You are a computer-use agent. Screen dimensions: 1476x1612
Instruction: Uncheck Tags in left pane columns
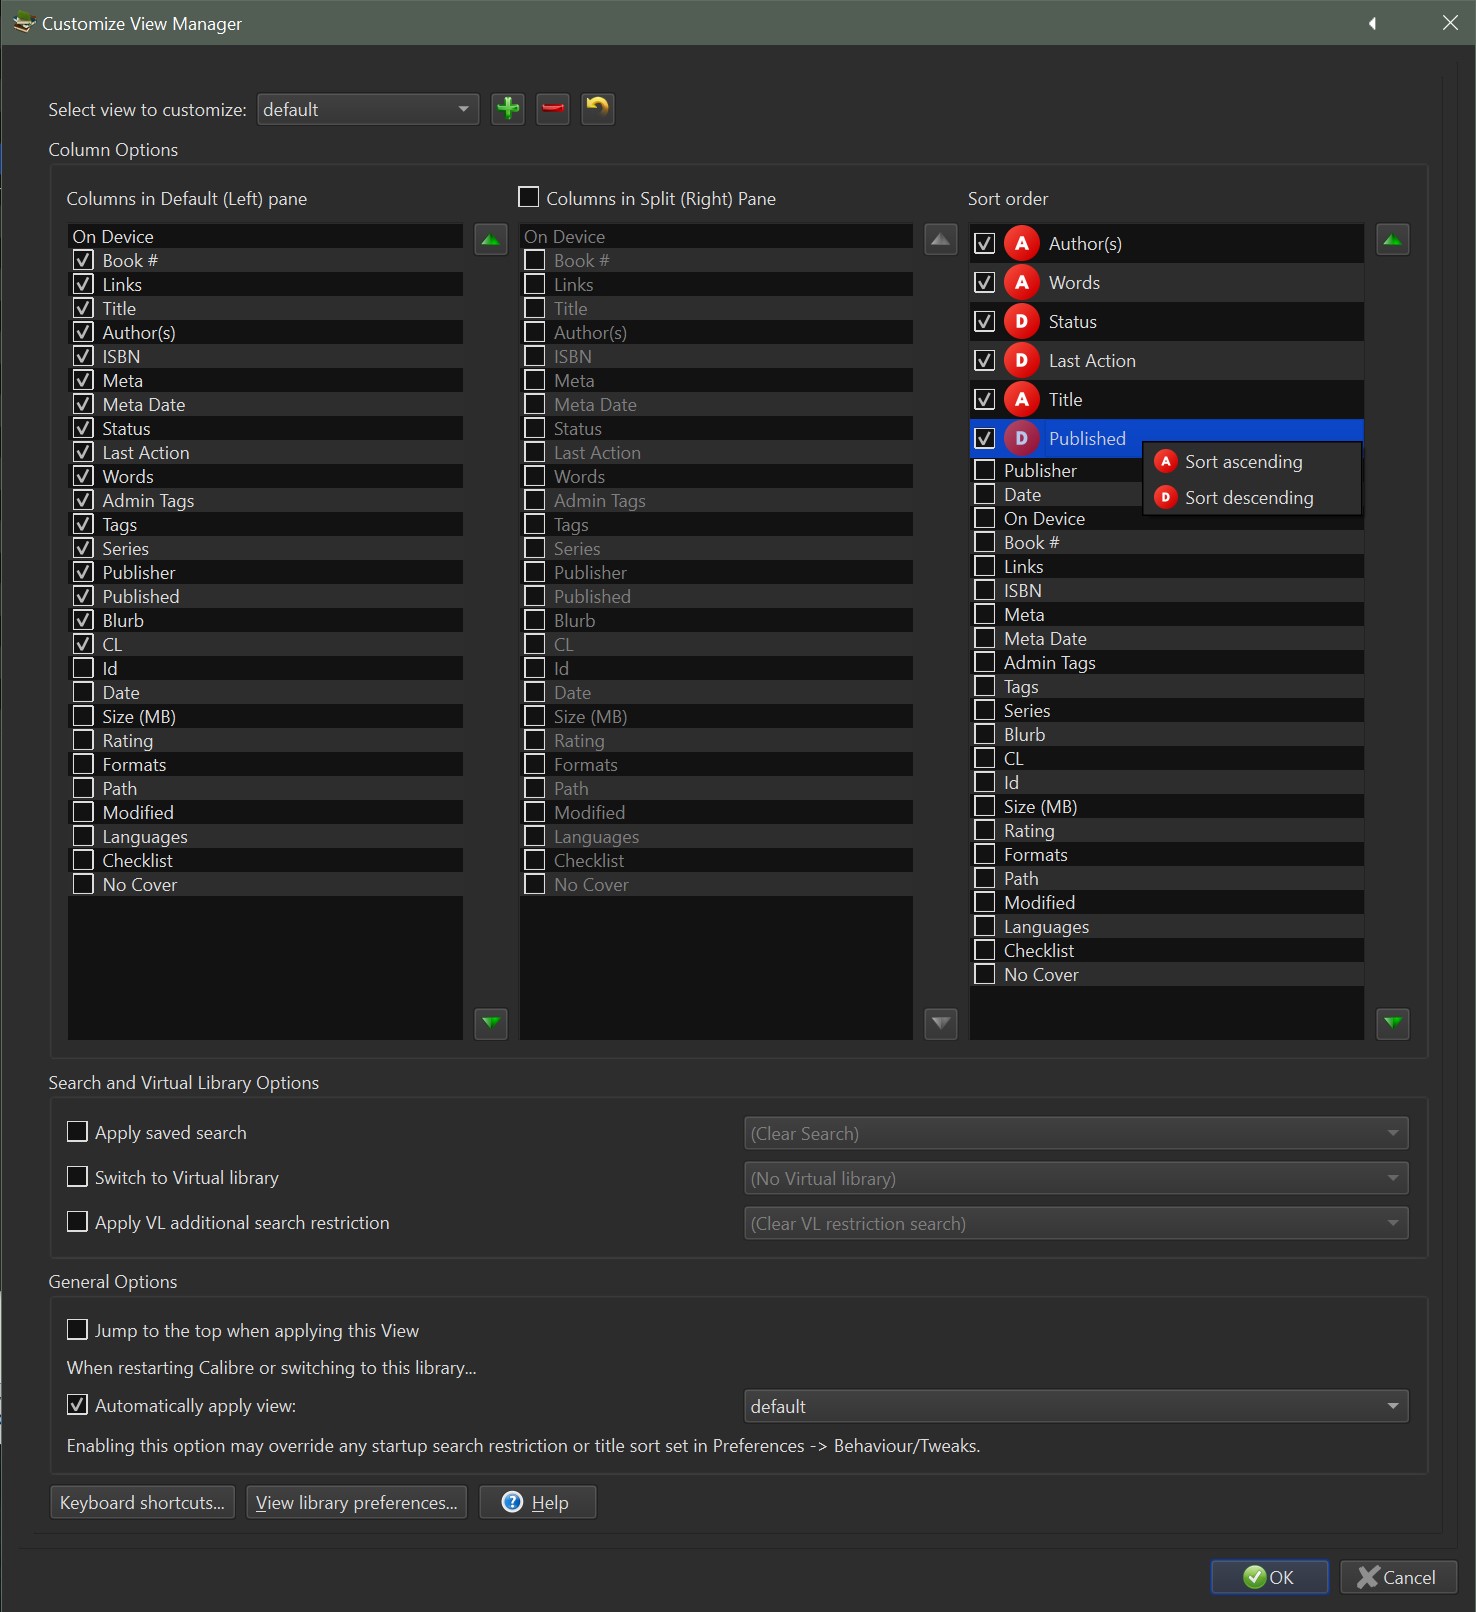(x=84, y=524)
